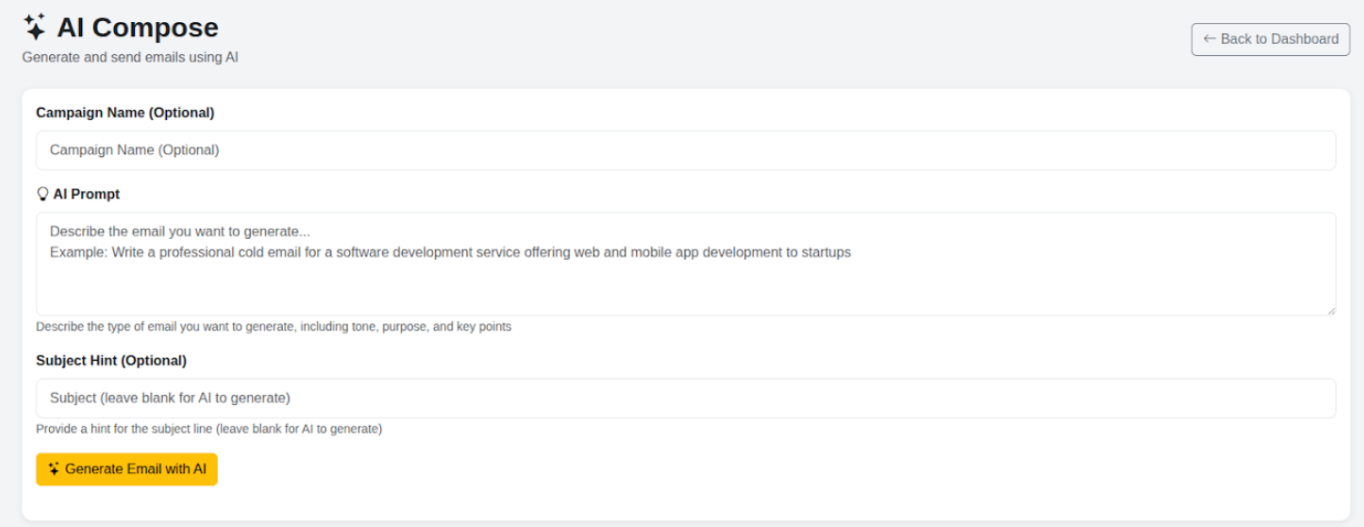Click the 'Subject (leave blank for AI to generate)' placeholder

(170, 398)
